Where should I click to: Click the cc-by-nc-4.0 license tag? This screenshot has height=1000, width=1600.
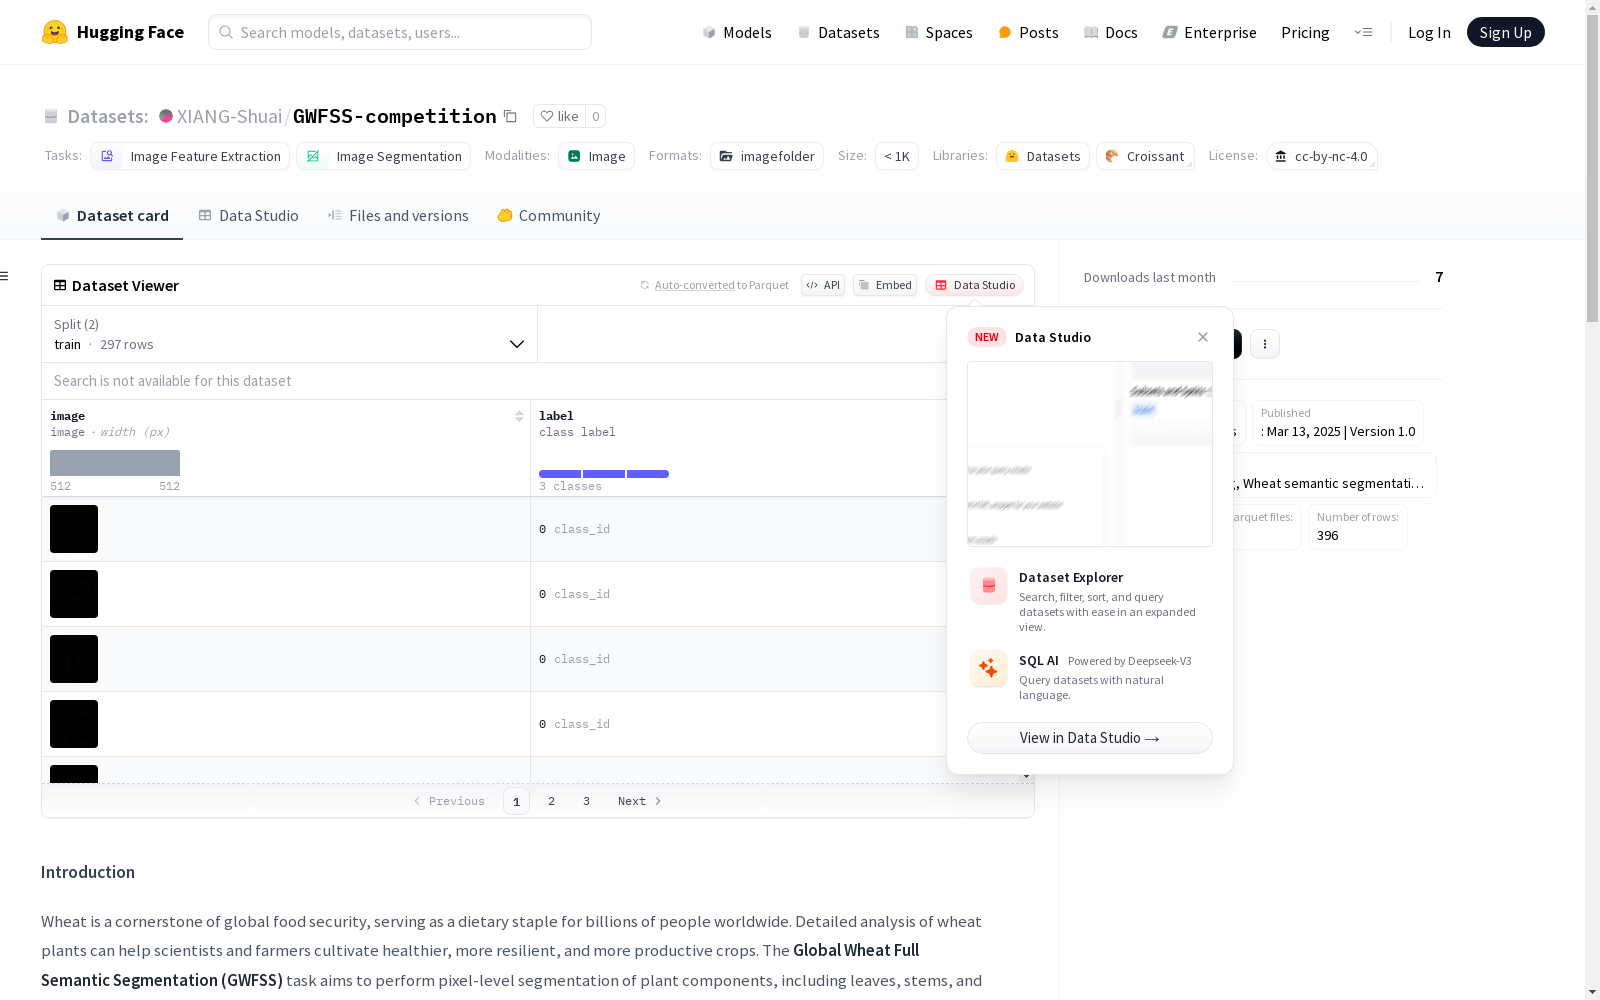click(x=1321, y=156)
